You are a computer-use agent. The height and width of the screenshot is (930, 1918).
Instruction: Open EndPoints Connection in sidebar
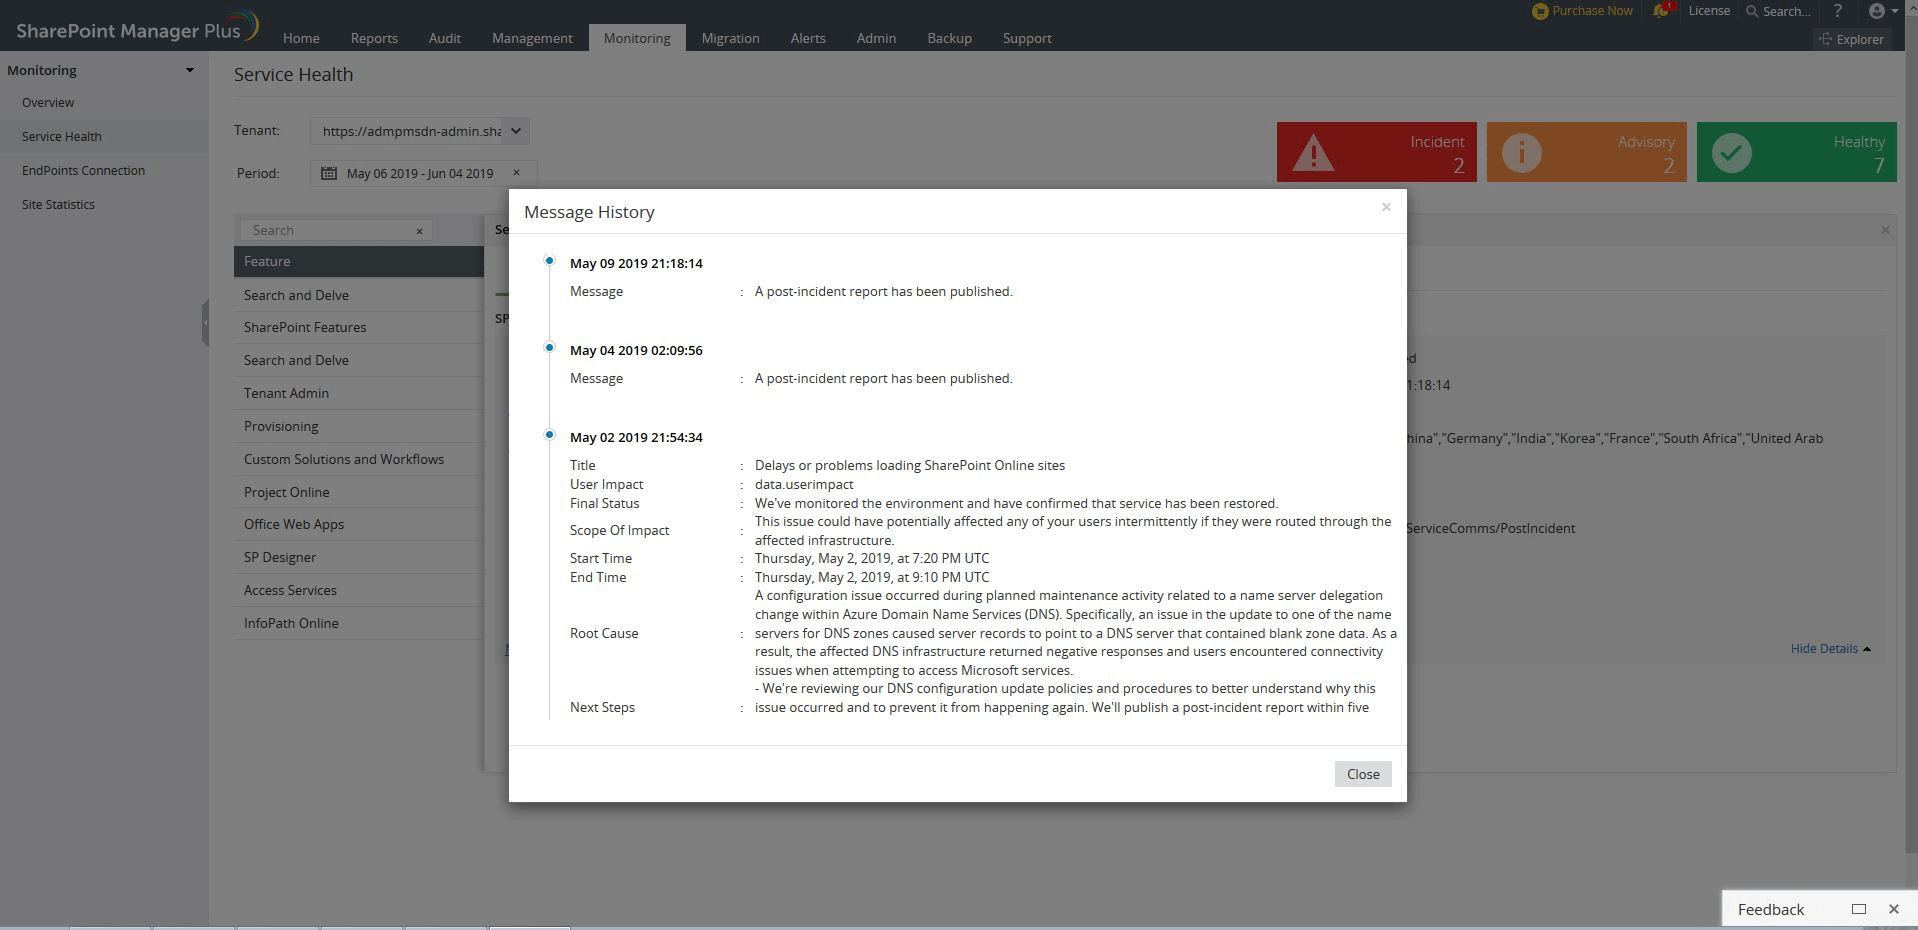point(84,171)
